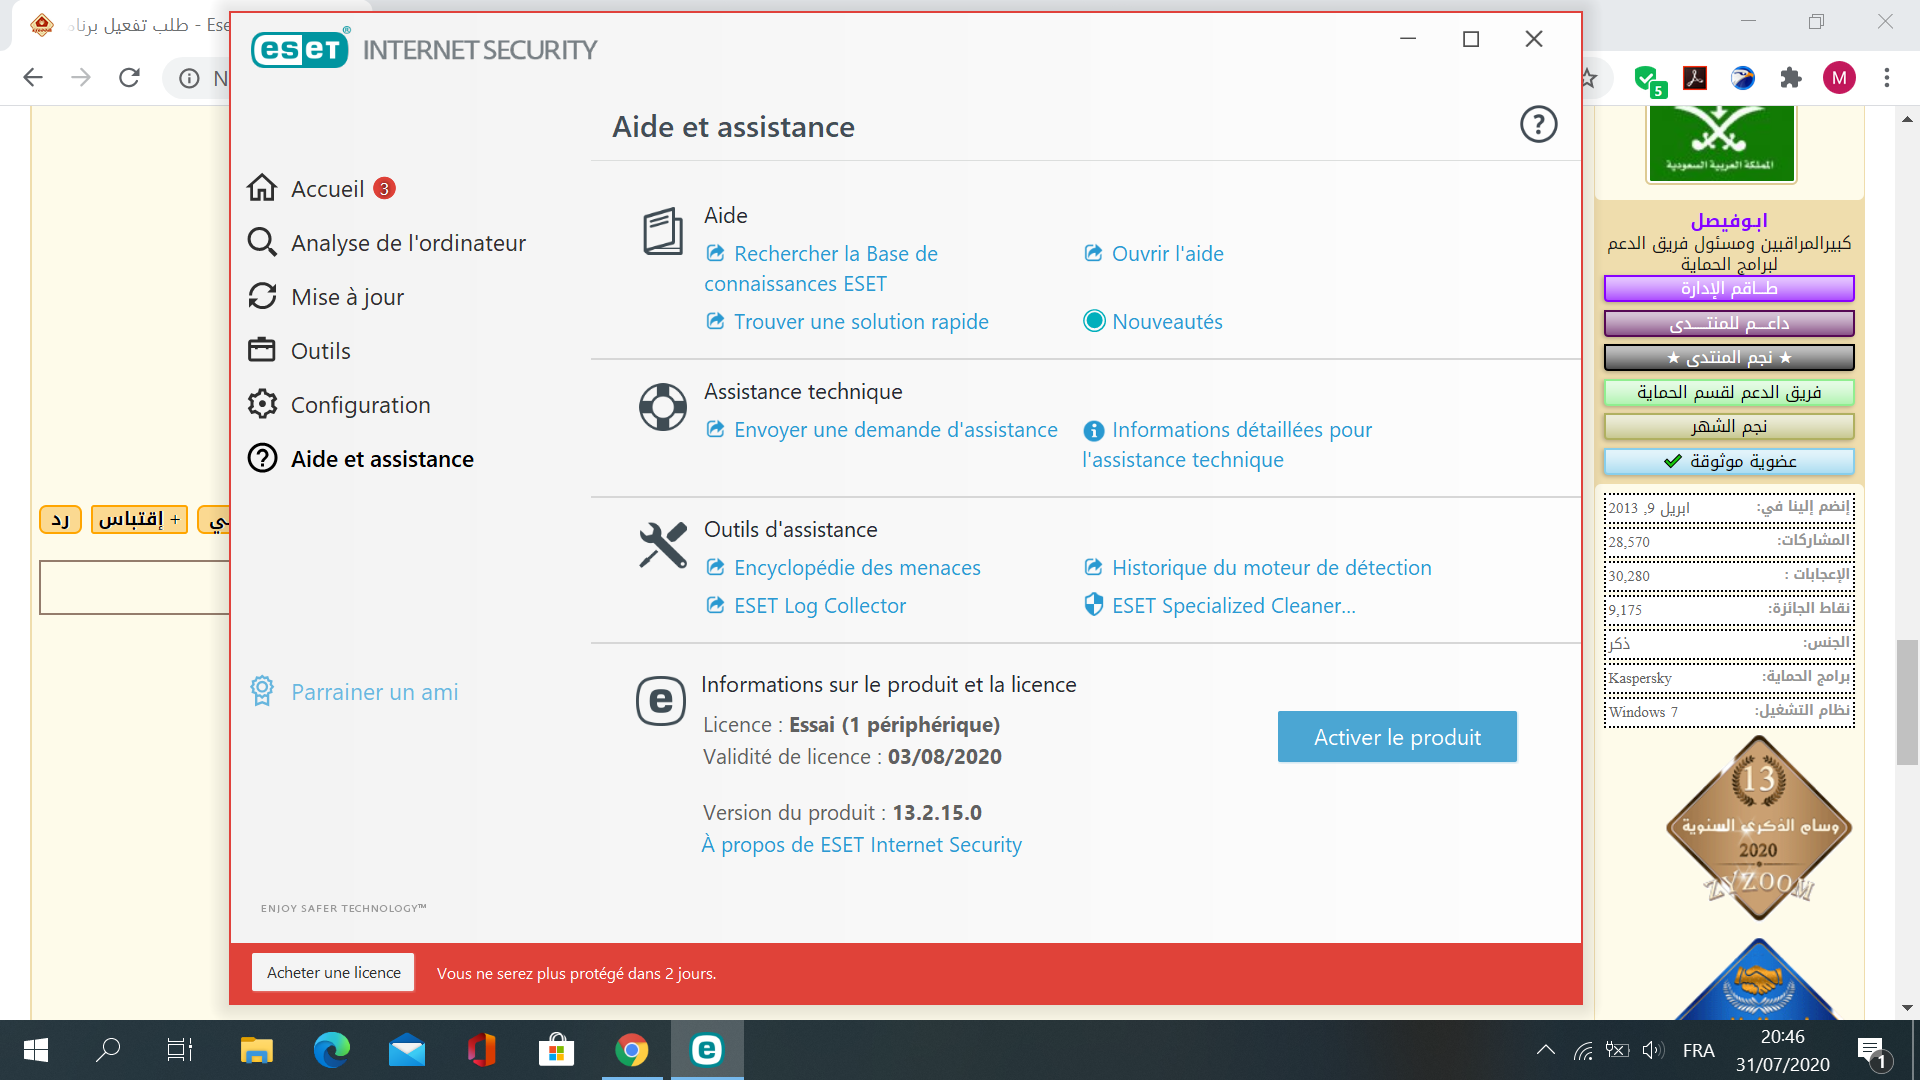1920x1080 pixels.
Task: Click the gear icon for Configuration
Action: [x=262, y=404]
